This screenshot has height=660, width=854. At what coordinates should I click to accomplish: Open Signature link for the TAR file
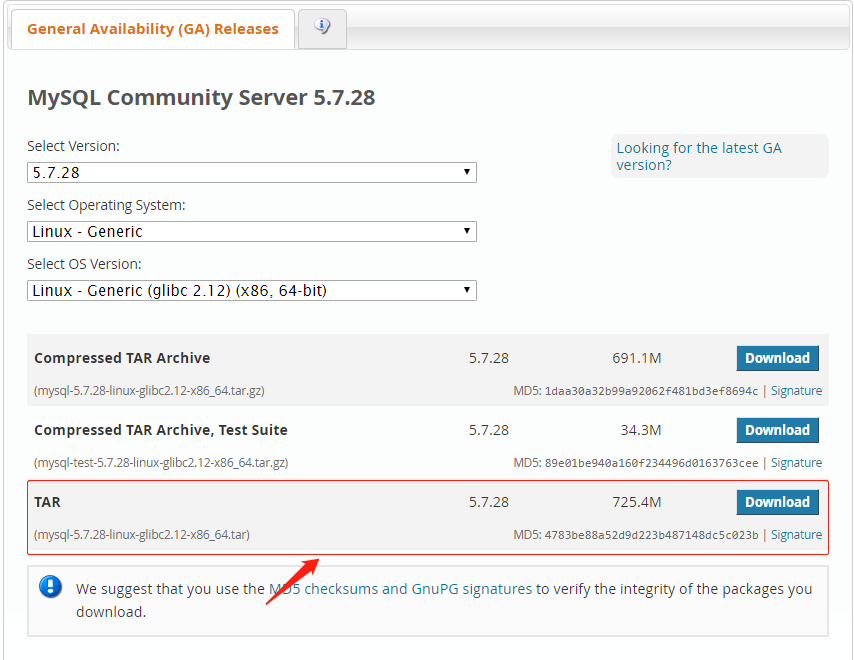click(x=796, y=534)
